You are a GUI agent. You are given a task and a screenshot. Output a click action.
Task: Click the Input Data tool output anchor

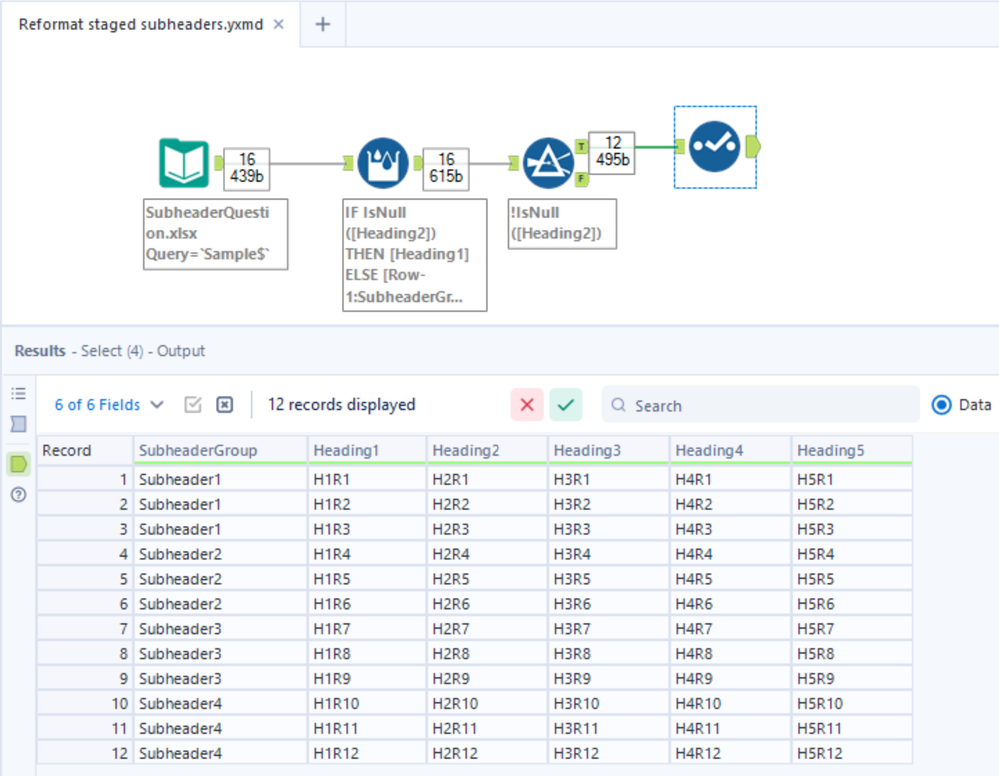219,163
